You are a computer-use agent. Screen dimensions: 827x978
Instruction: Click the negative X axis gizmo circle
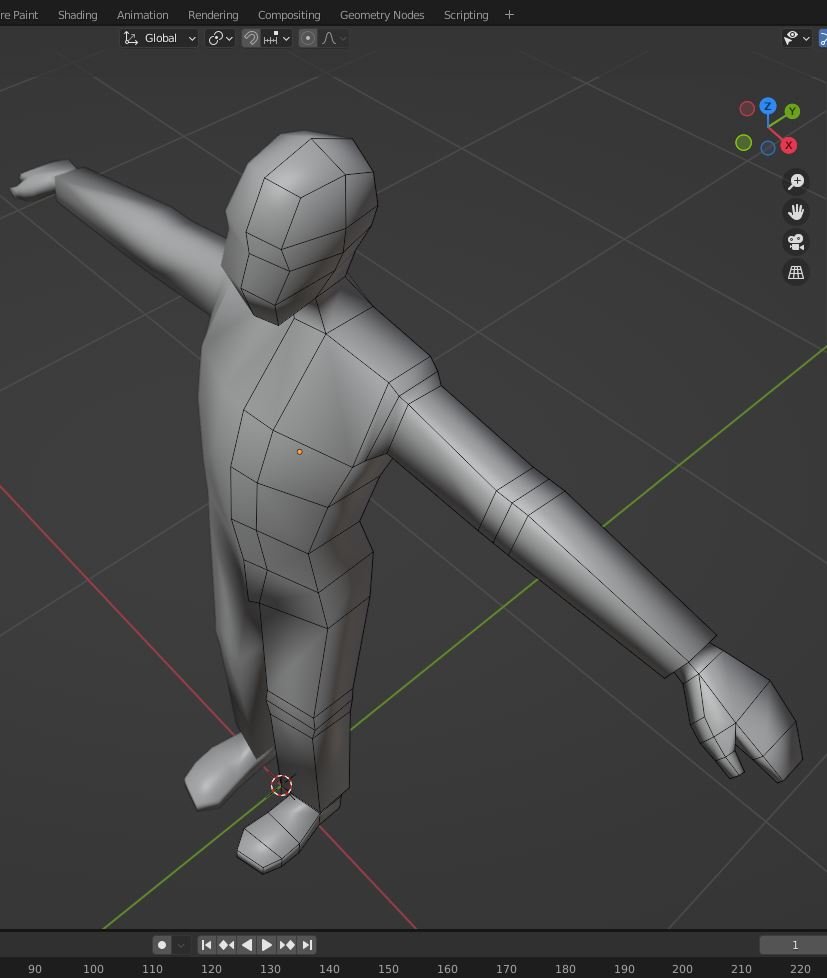(747, 109)
